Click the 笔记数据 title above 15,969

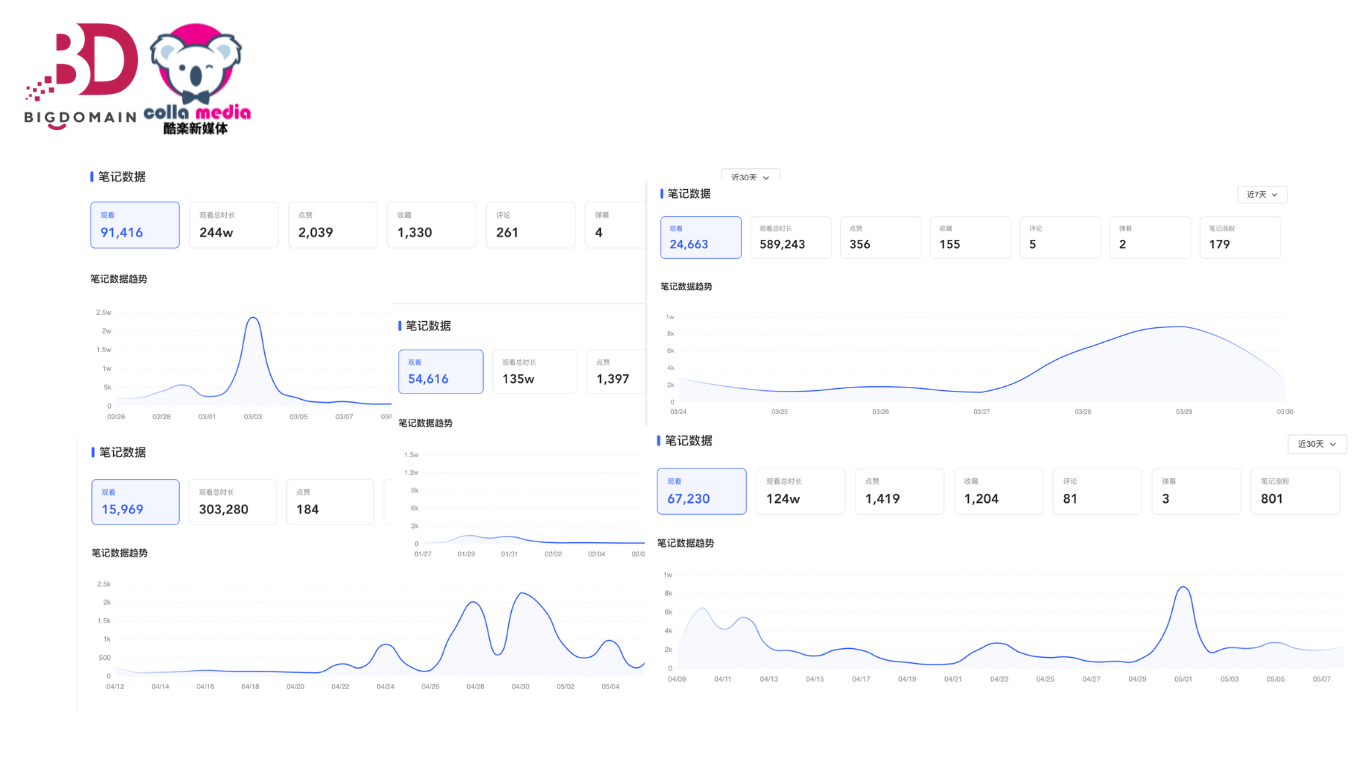click(122, 453)
